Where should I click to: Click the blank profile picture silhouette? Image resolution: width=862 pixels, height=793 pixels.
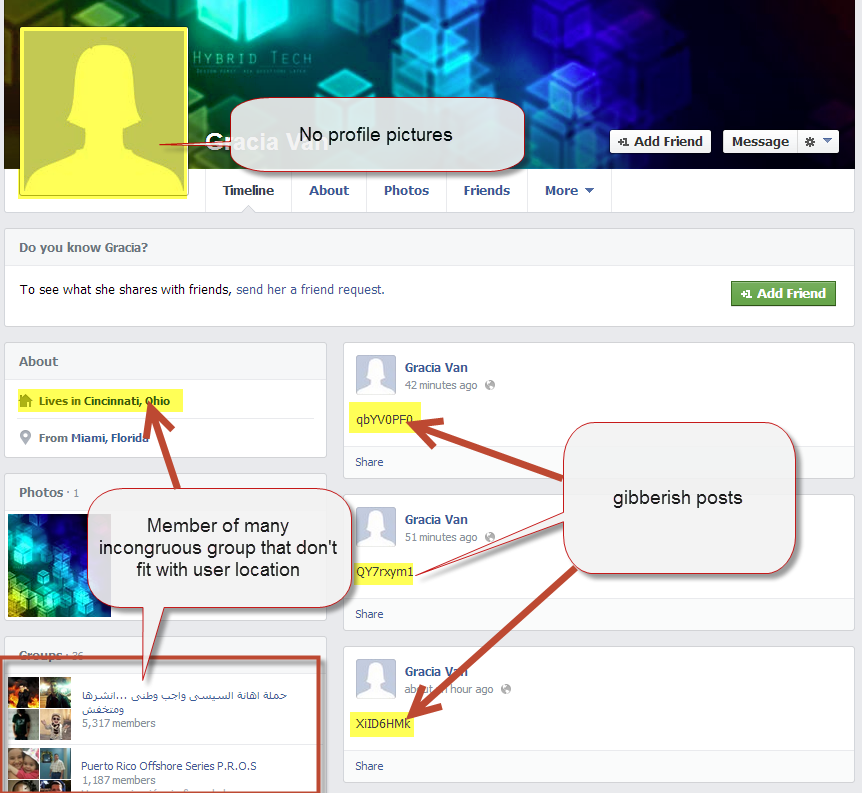click(104, 112)
